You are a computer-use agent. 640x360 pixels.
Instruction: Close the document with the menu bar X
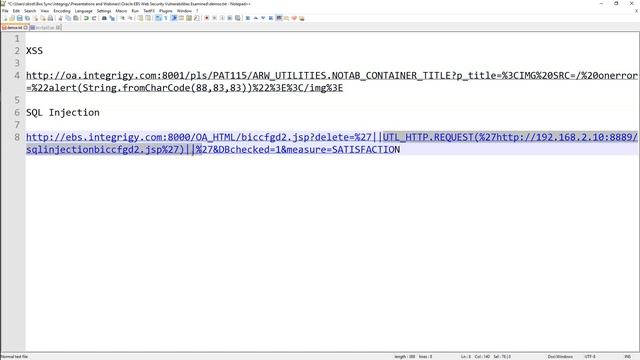[636, 11]
